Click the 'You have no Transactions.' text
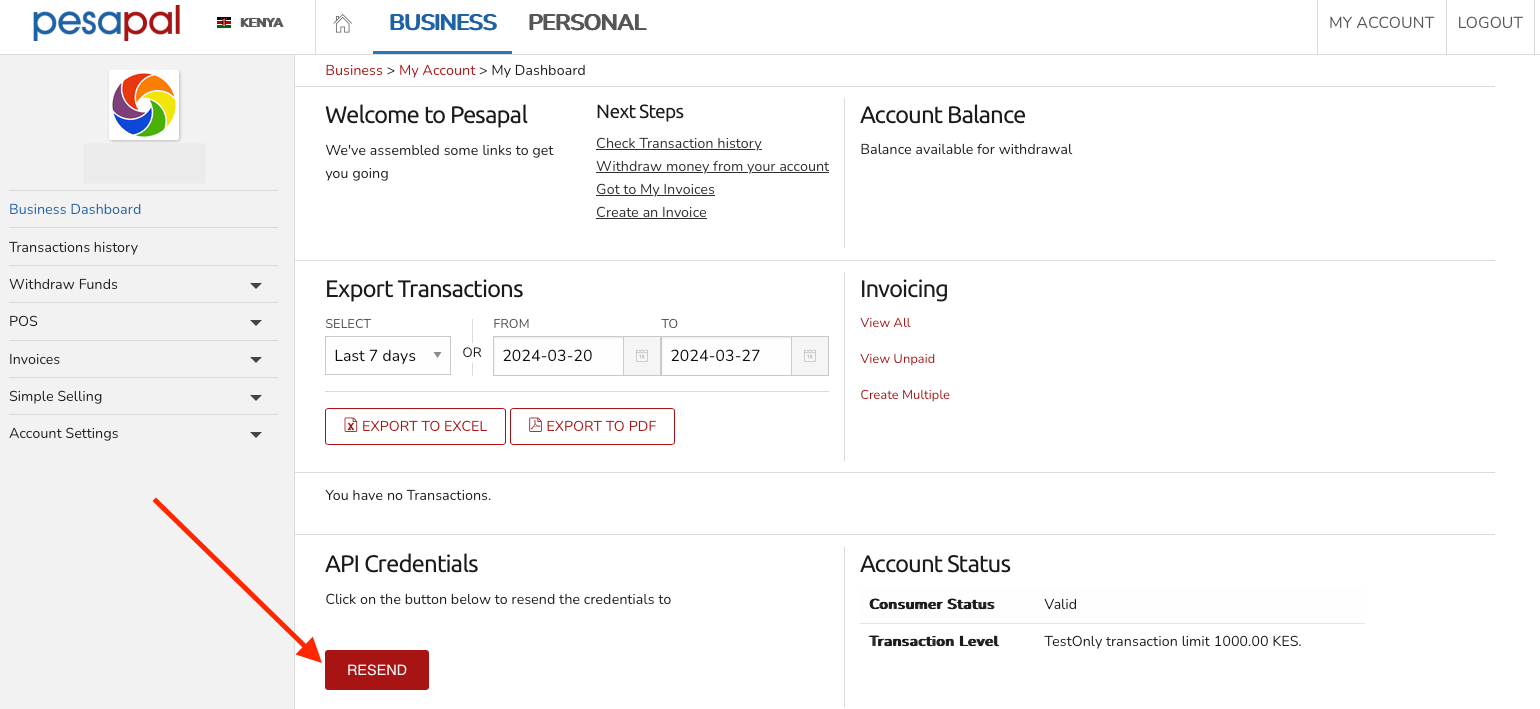Screen dimensions: 1540x709 click(x=408, y=495)
